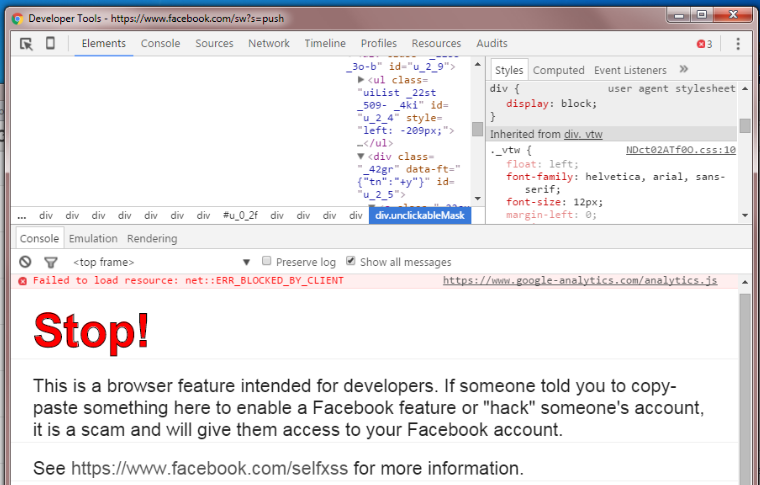The image size is (760, 485).
Task: Select the drawer Console tab
Action: point(39,238)
